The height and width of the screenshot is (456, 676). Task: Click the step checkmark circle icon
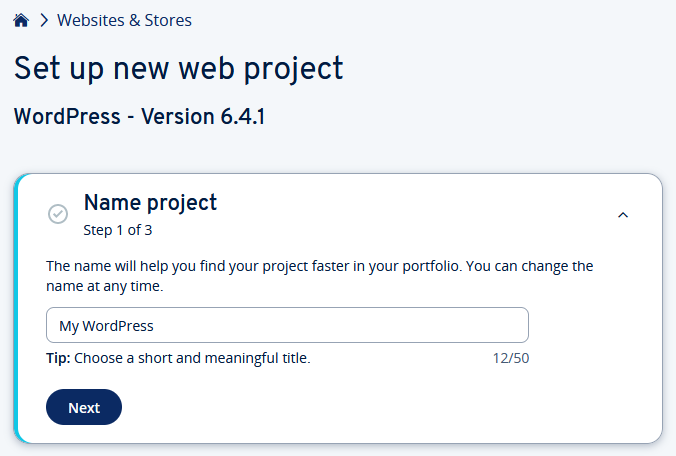[x=58, y=214]
